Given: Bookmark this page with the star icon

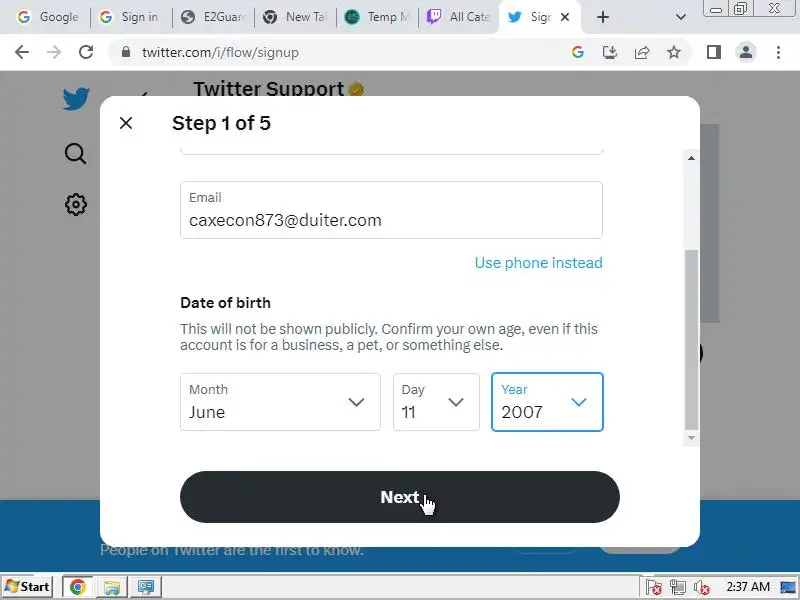Looking at the screenshot, I should [674, 52].
